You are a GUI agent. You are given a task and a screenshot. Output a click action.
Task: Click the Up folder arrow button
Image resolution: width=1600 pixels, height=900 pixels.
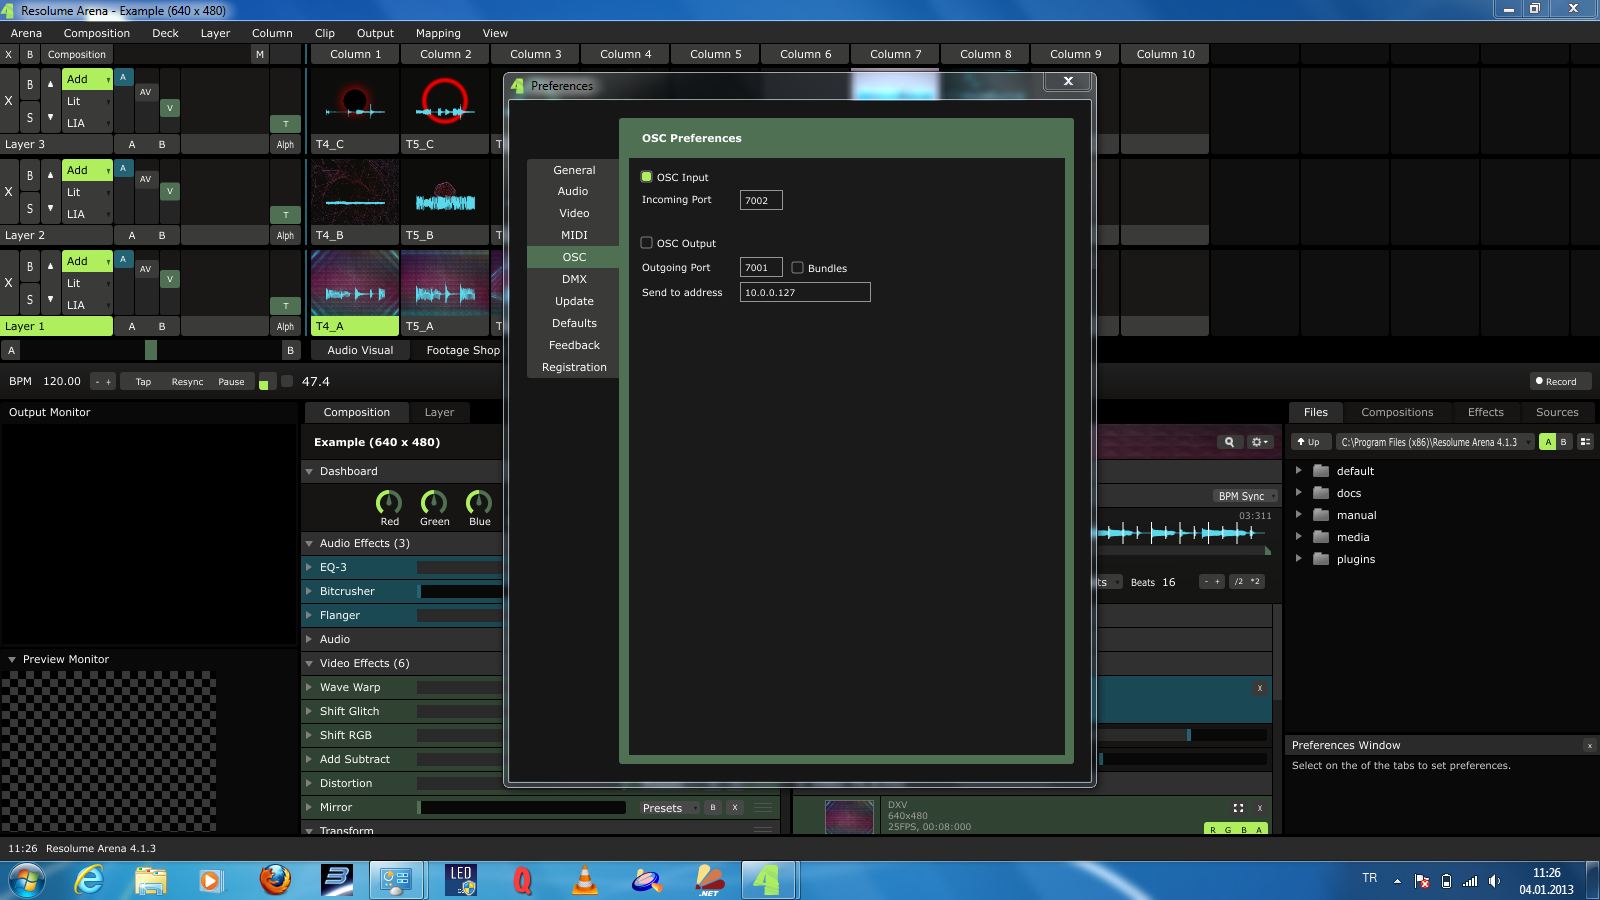click(1308, 442)
